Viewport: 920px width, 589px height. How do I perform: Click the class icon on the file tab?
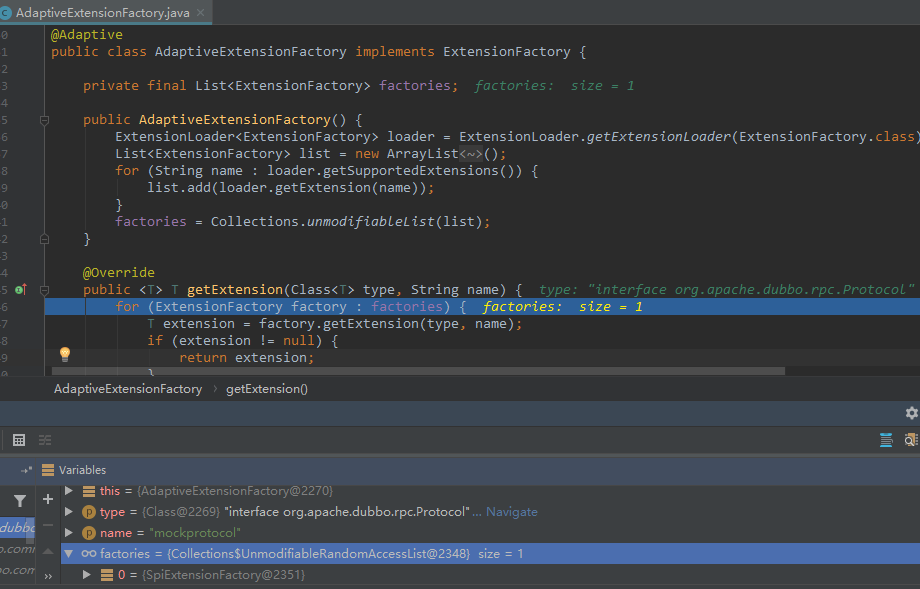pos(6,12)
